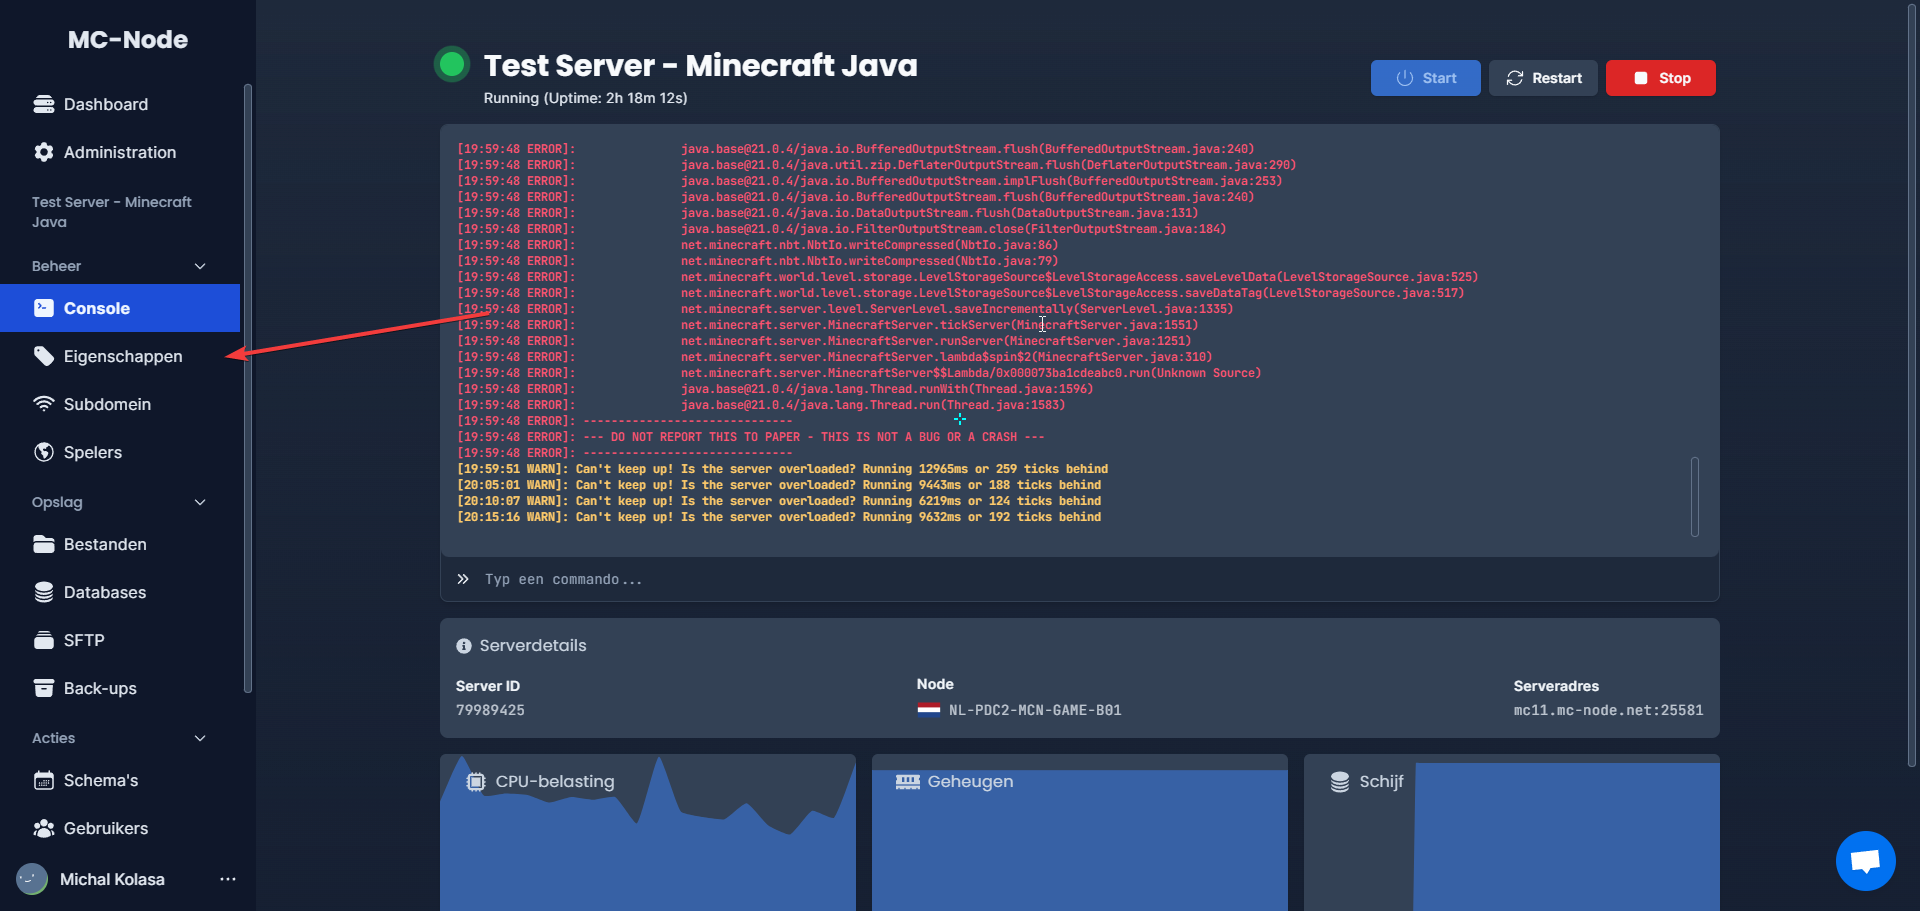1920x911 pixels.
Task: Click the CPU-belasting chip icon
Action: click(x=476, y=782)
